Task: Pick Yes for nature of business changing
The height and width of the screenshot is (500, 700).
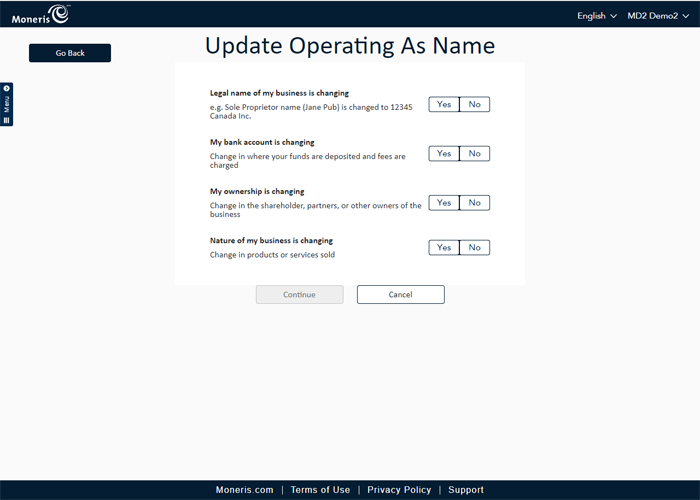Action: click(444, 247)
